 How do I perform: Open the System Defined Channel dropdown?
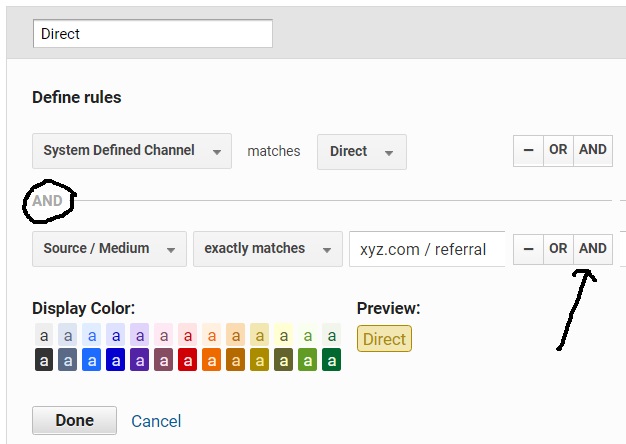point(132,151)
